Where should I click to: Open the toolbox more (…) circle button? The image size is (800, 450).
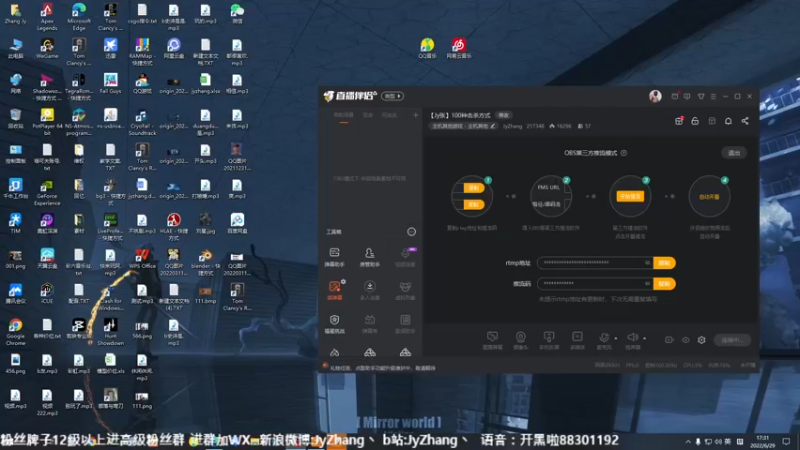(x=411, y=232)
